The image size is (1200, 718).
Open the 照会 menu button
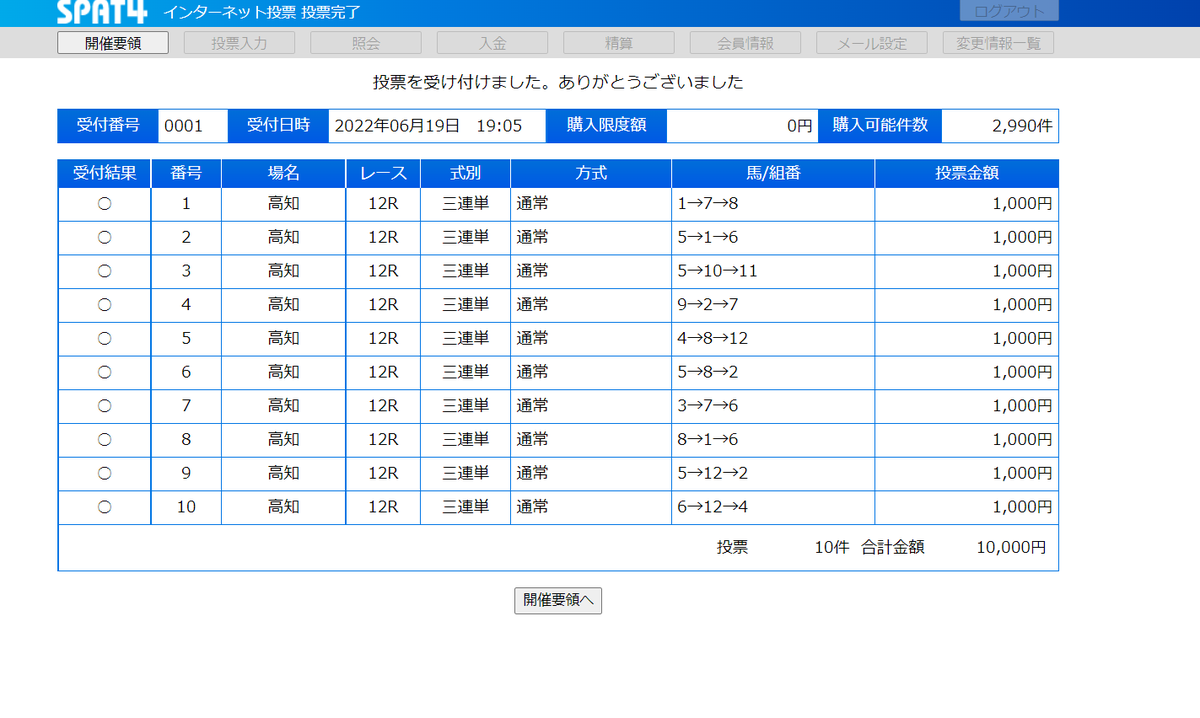coord(365,43)
